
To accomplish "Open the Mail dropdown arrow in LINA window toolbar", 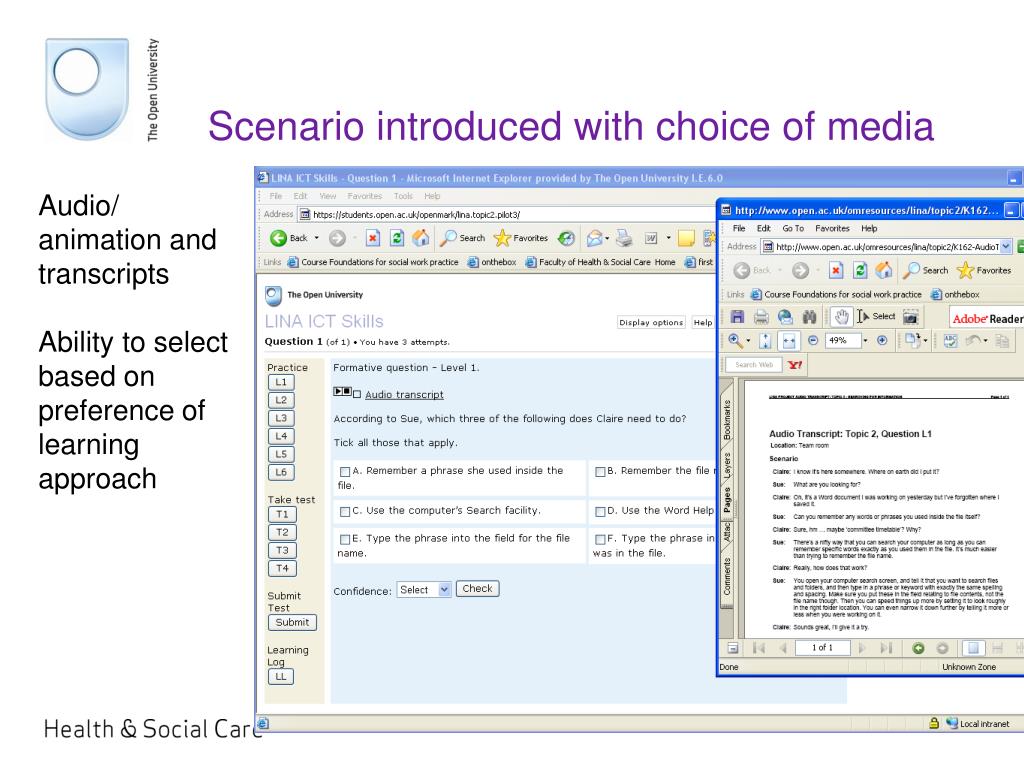I will 608,238.
